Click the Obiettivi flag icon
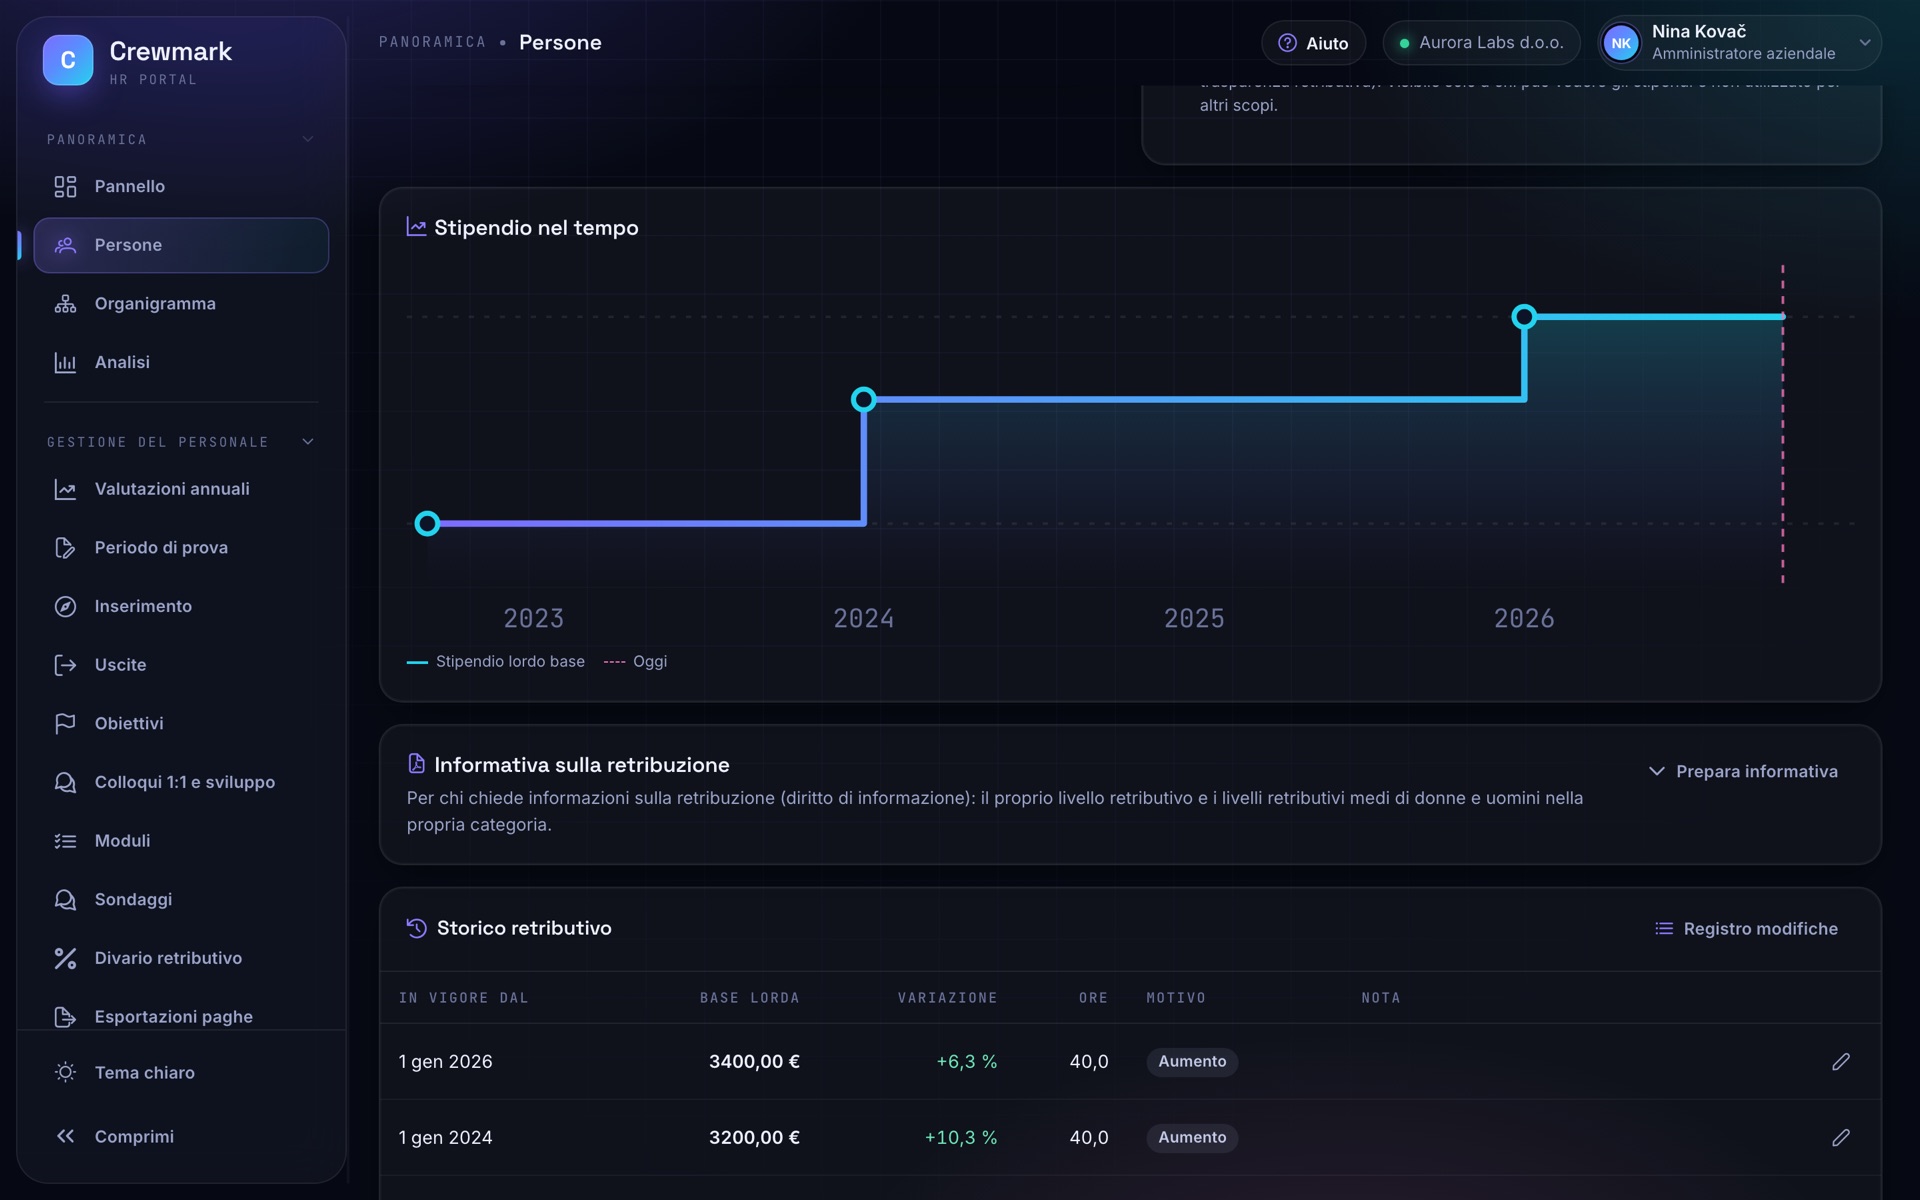 [65, 723]
